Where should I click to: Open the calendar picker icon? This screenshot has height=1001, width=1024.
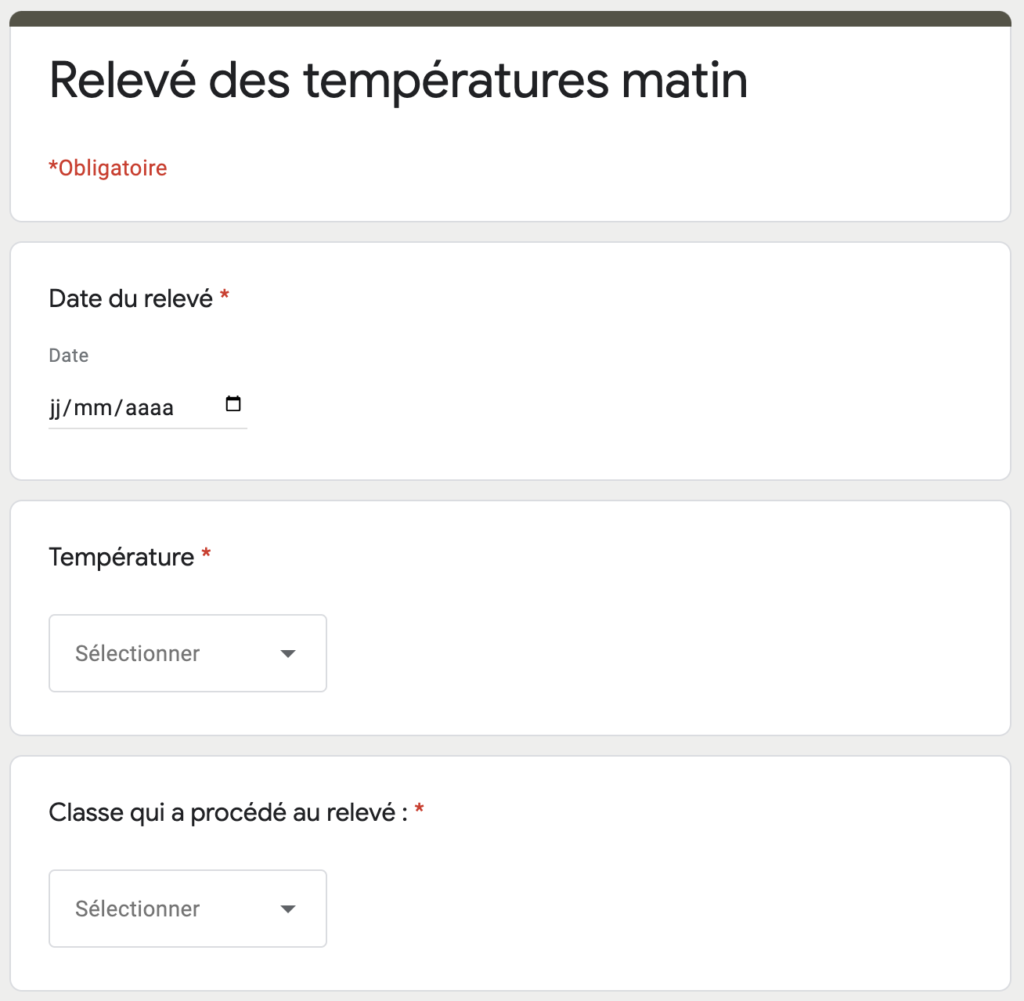click(233, 404)
